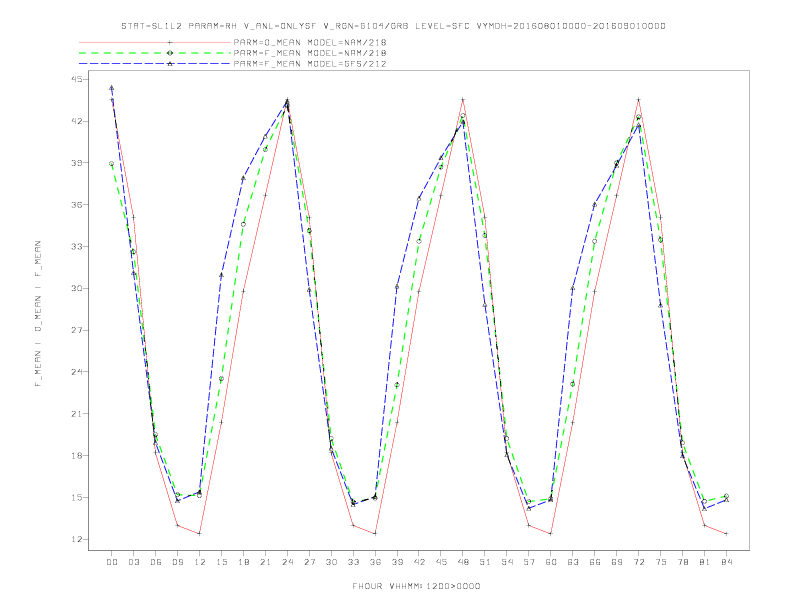The image size is (792, 612).
Task: Click the vertical axis title F_MEAN | O_MEAN | F_MEAN
Action: pos(38,314)
